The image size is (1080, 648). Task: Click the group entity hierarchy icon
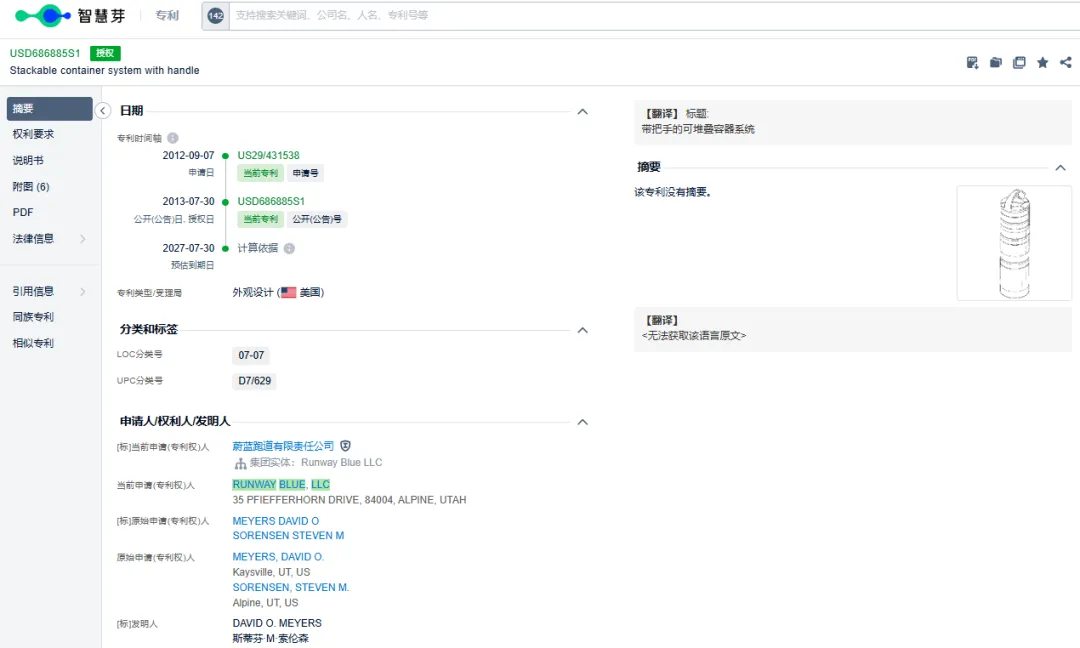pyautogui.click(x=240, y=463)
